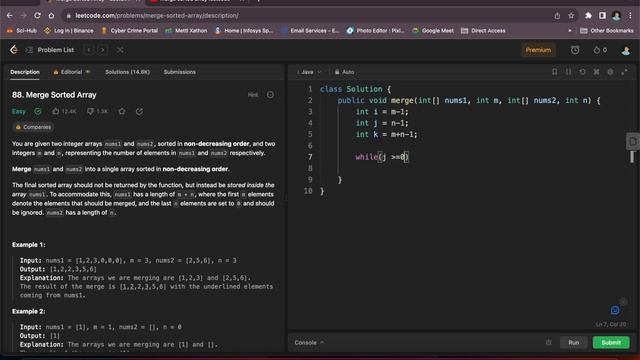
Task: Switch to the Description tab
Action: 25,72
